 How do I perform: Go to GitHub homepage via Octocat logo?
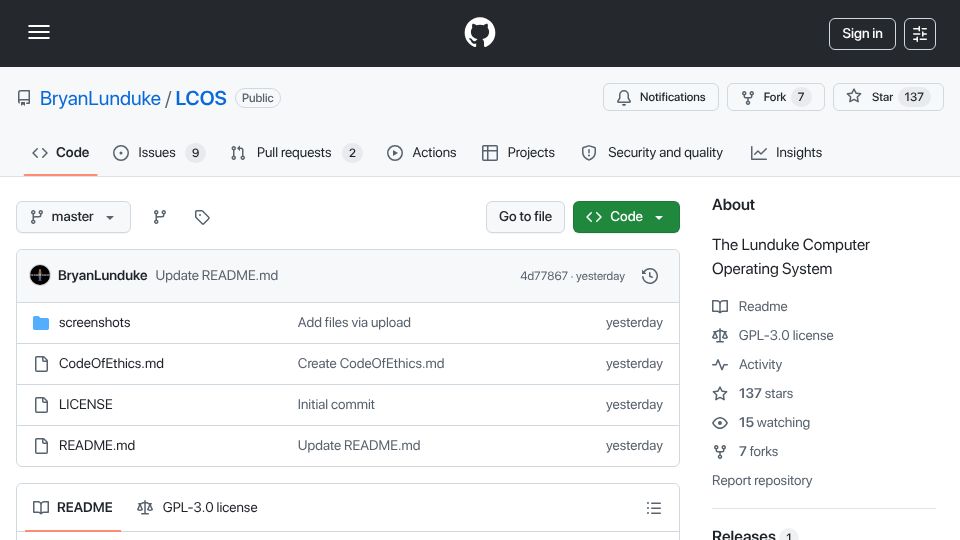(x=479, y=32)
